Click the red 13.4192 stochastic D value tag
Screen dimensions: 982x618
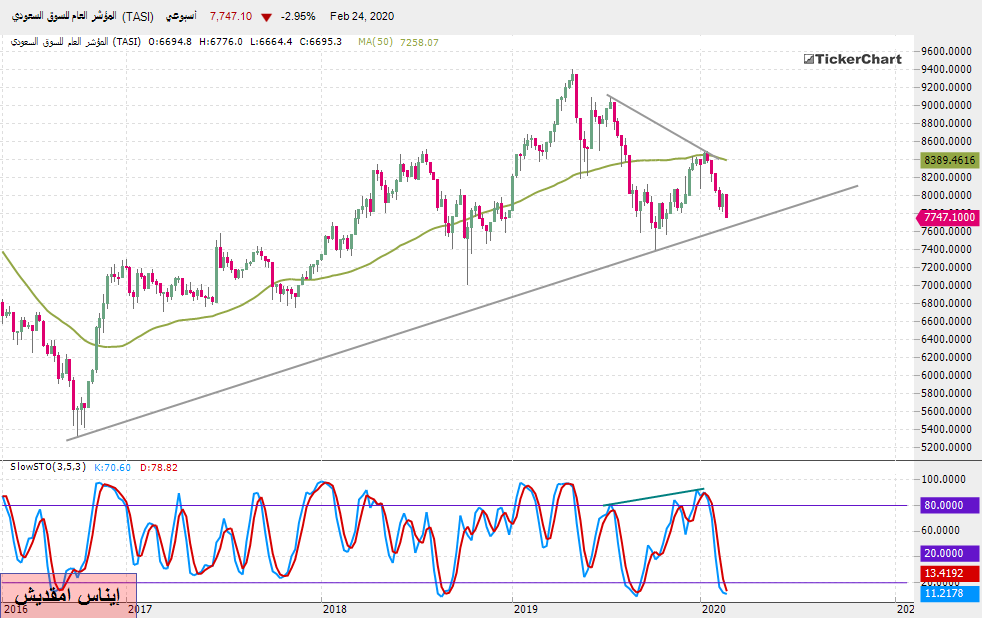point(949,574)
